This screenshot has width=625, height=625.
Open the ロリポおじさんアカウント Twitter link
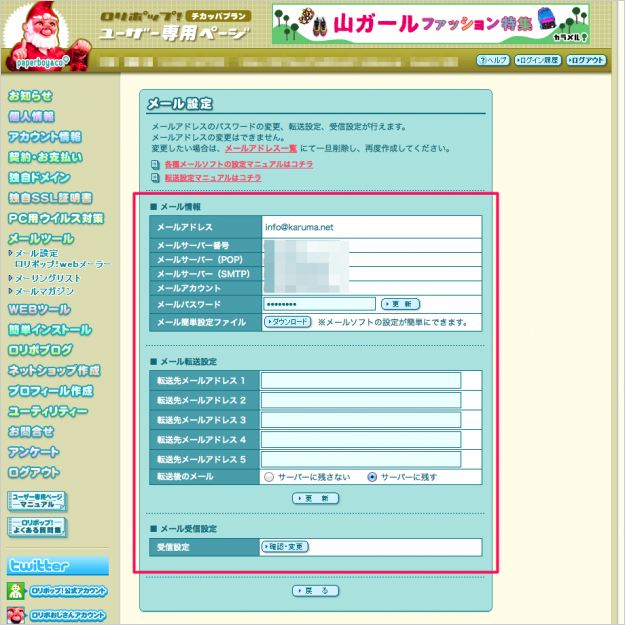[x=68, y=616]
